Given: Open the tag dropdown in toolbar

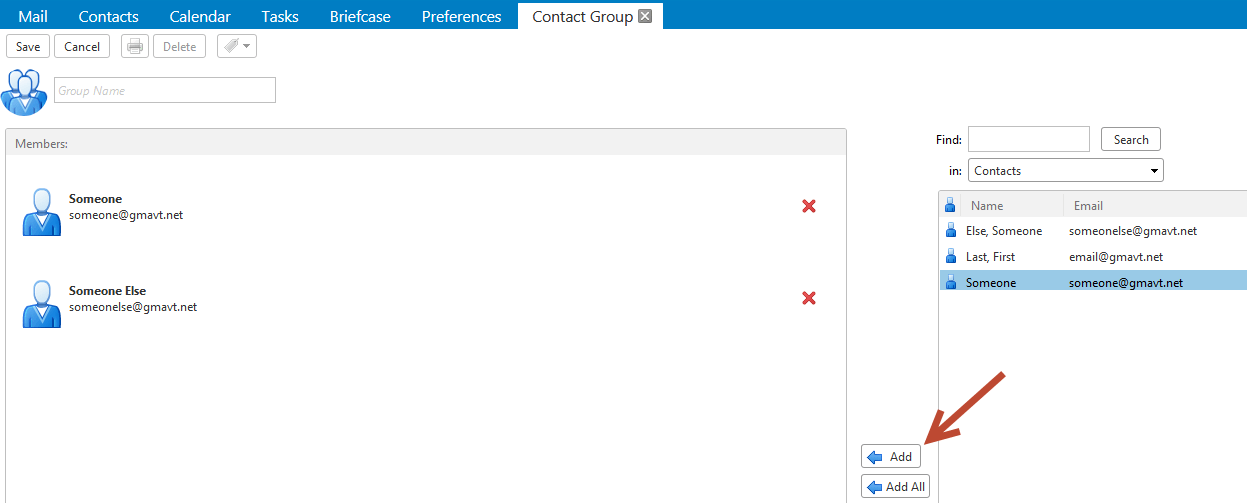Looking at the screenshot, I should [x=237, y=46].
